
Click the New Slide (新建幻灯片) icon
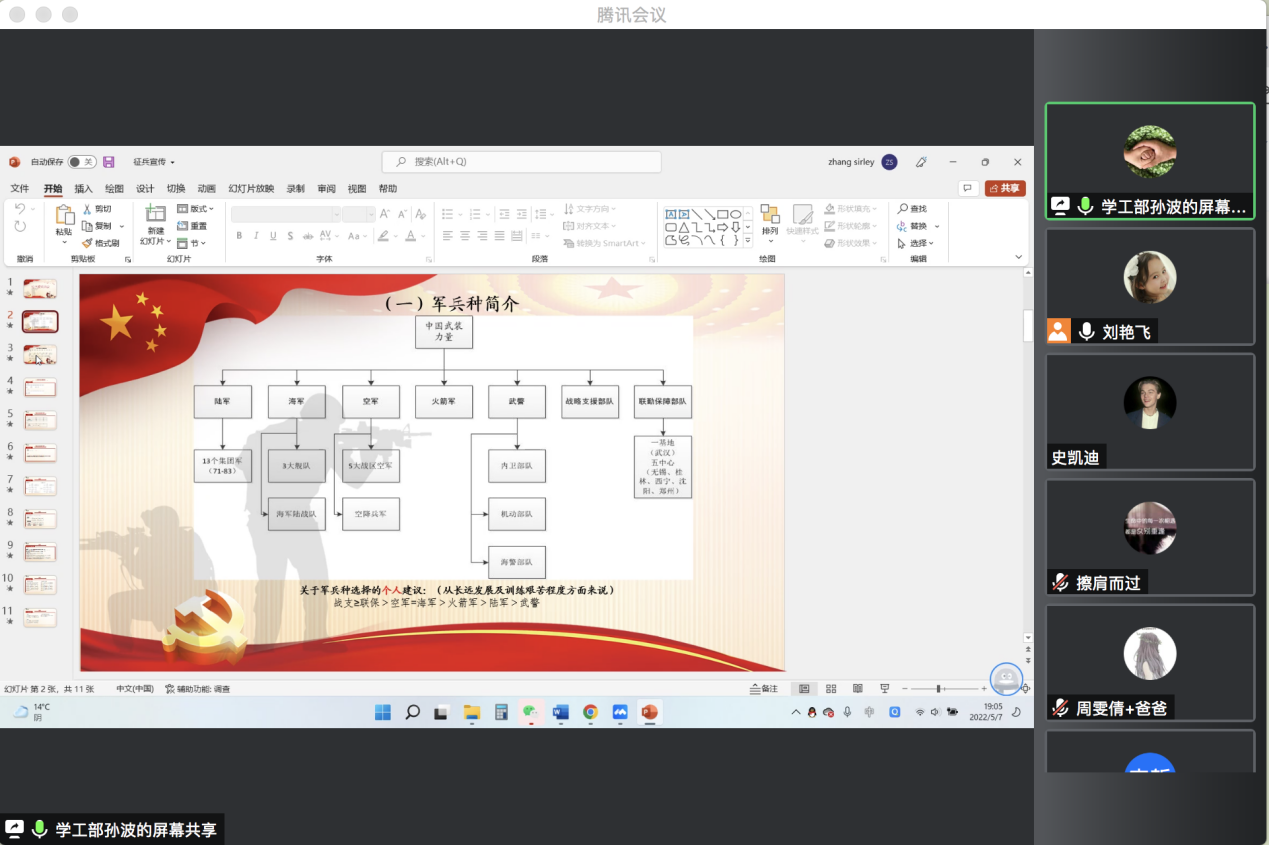point(155,214)
